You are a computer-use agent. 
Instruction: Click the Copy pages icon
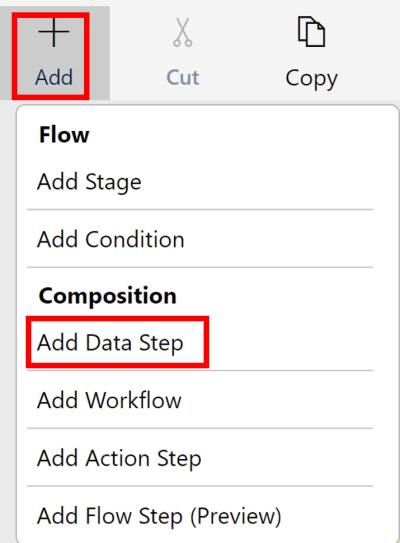tap(311, 31)
